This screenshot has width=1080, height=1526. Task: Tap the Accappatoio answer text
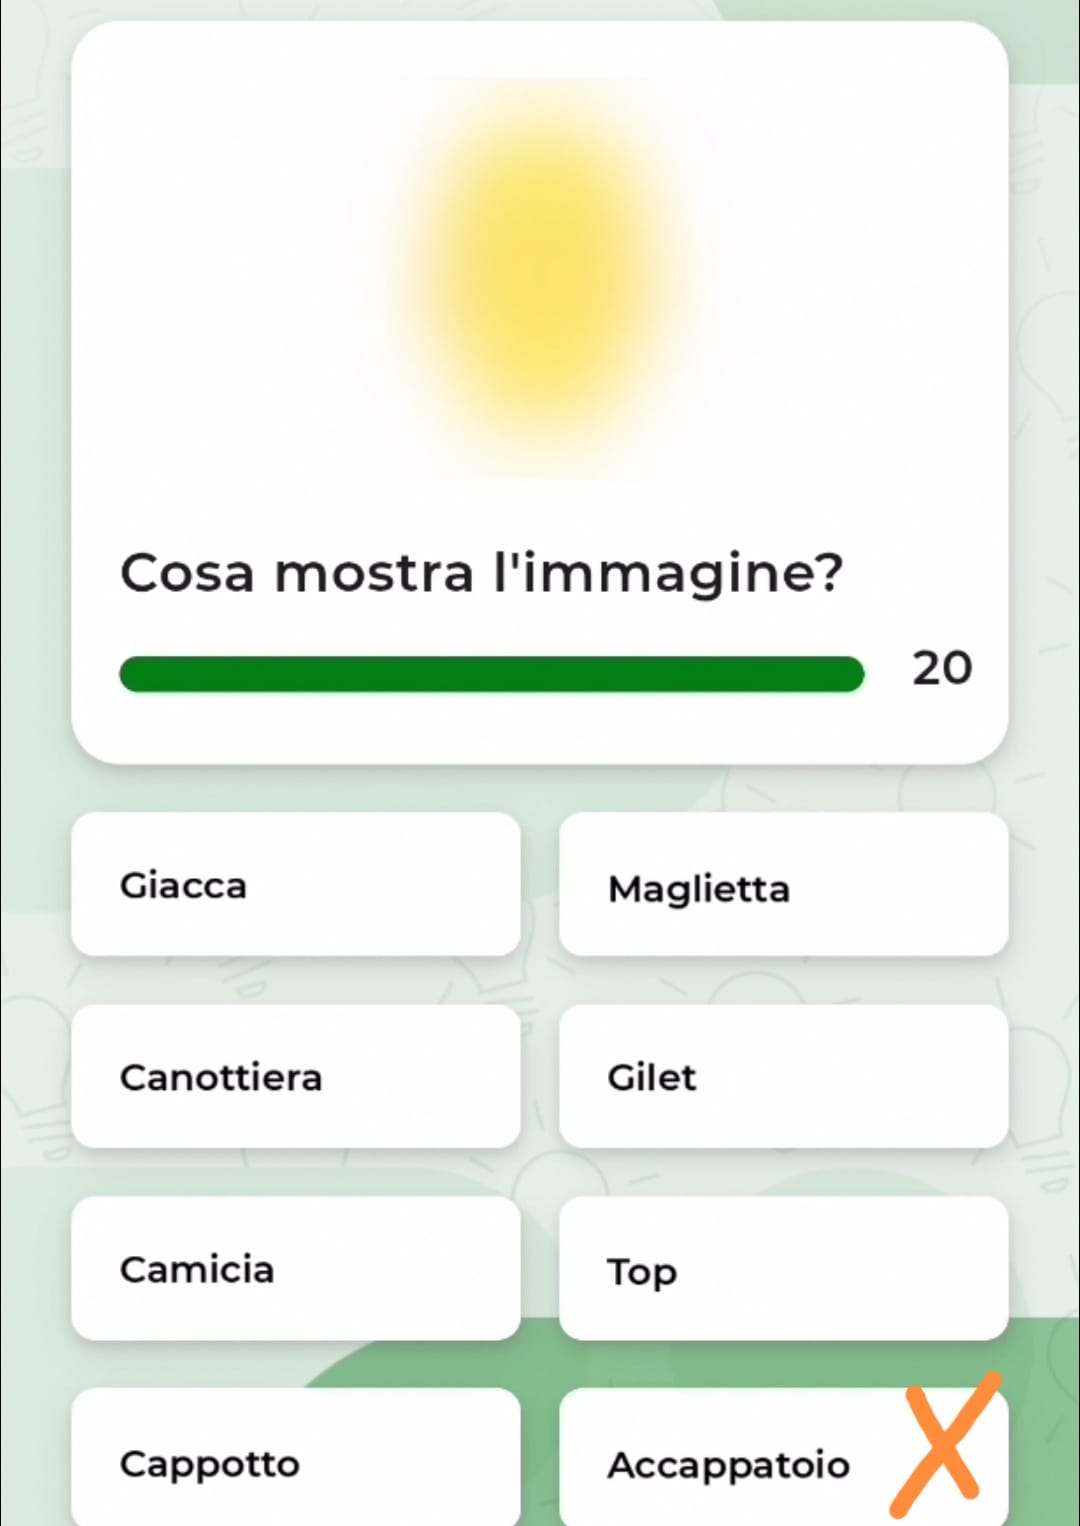coord(728,1465)
